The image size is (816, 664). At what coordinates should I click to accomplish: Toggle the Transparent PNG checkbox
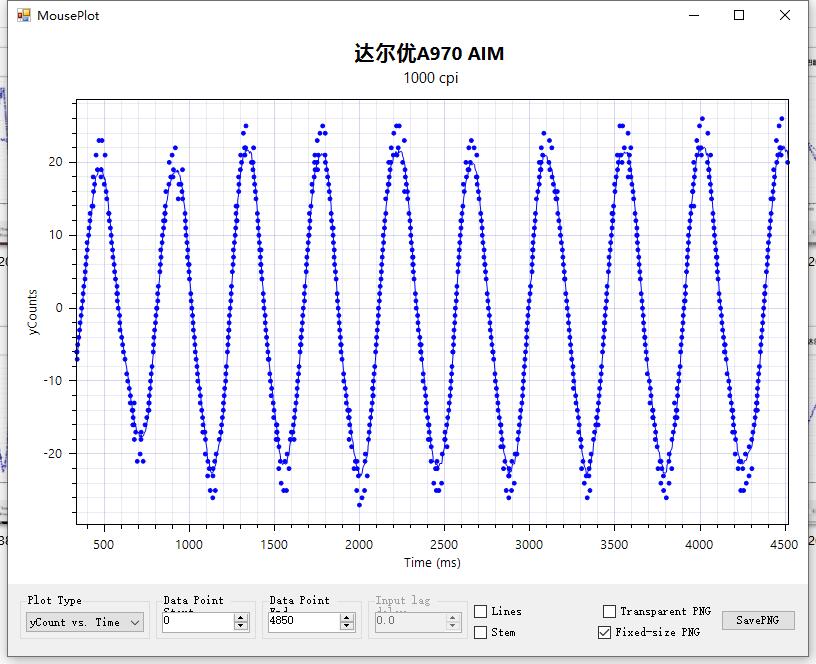[609, 611]
